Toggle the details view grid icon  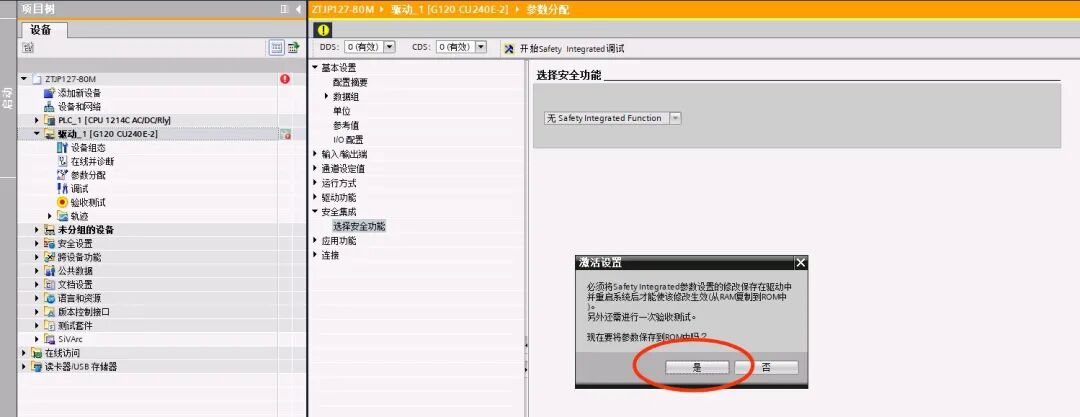click(x=276, y=48)
